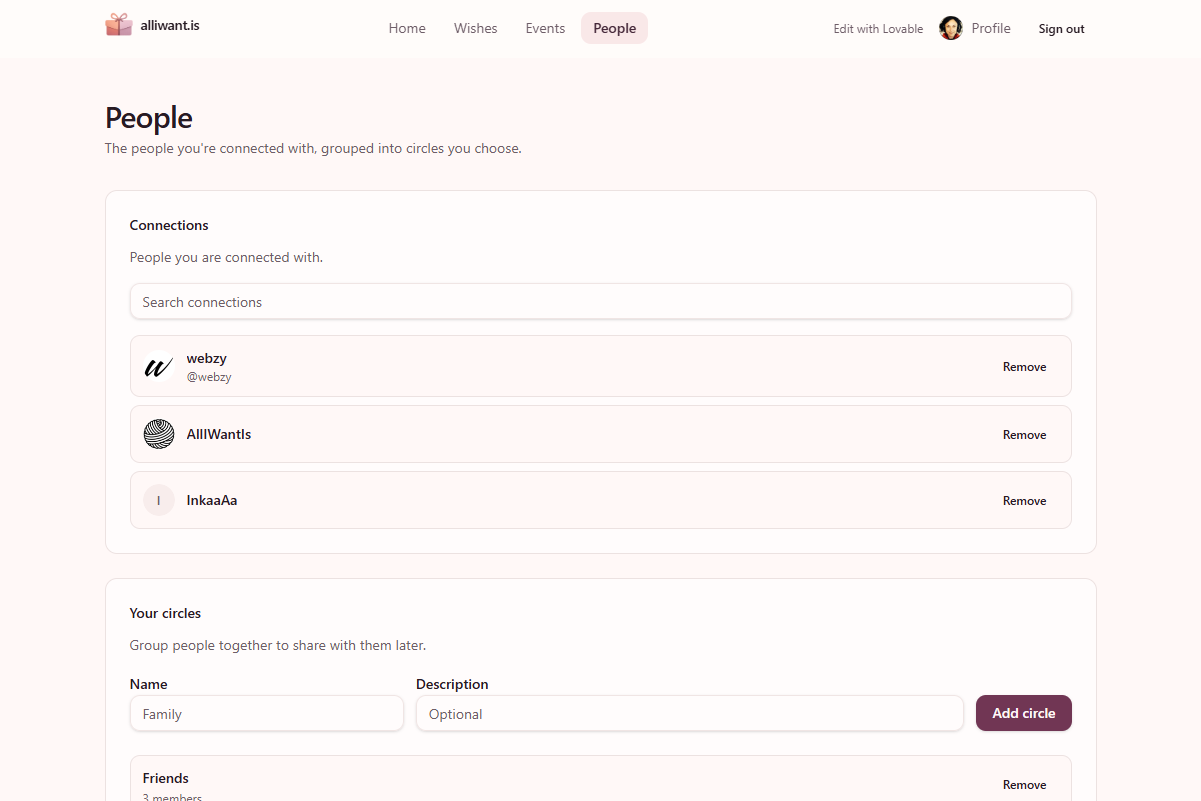Image resolution: width=1201 pixels, height=801 pixels.
Task: Click the alliwant.is gift box logo
Action: coord(119,25)
